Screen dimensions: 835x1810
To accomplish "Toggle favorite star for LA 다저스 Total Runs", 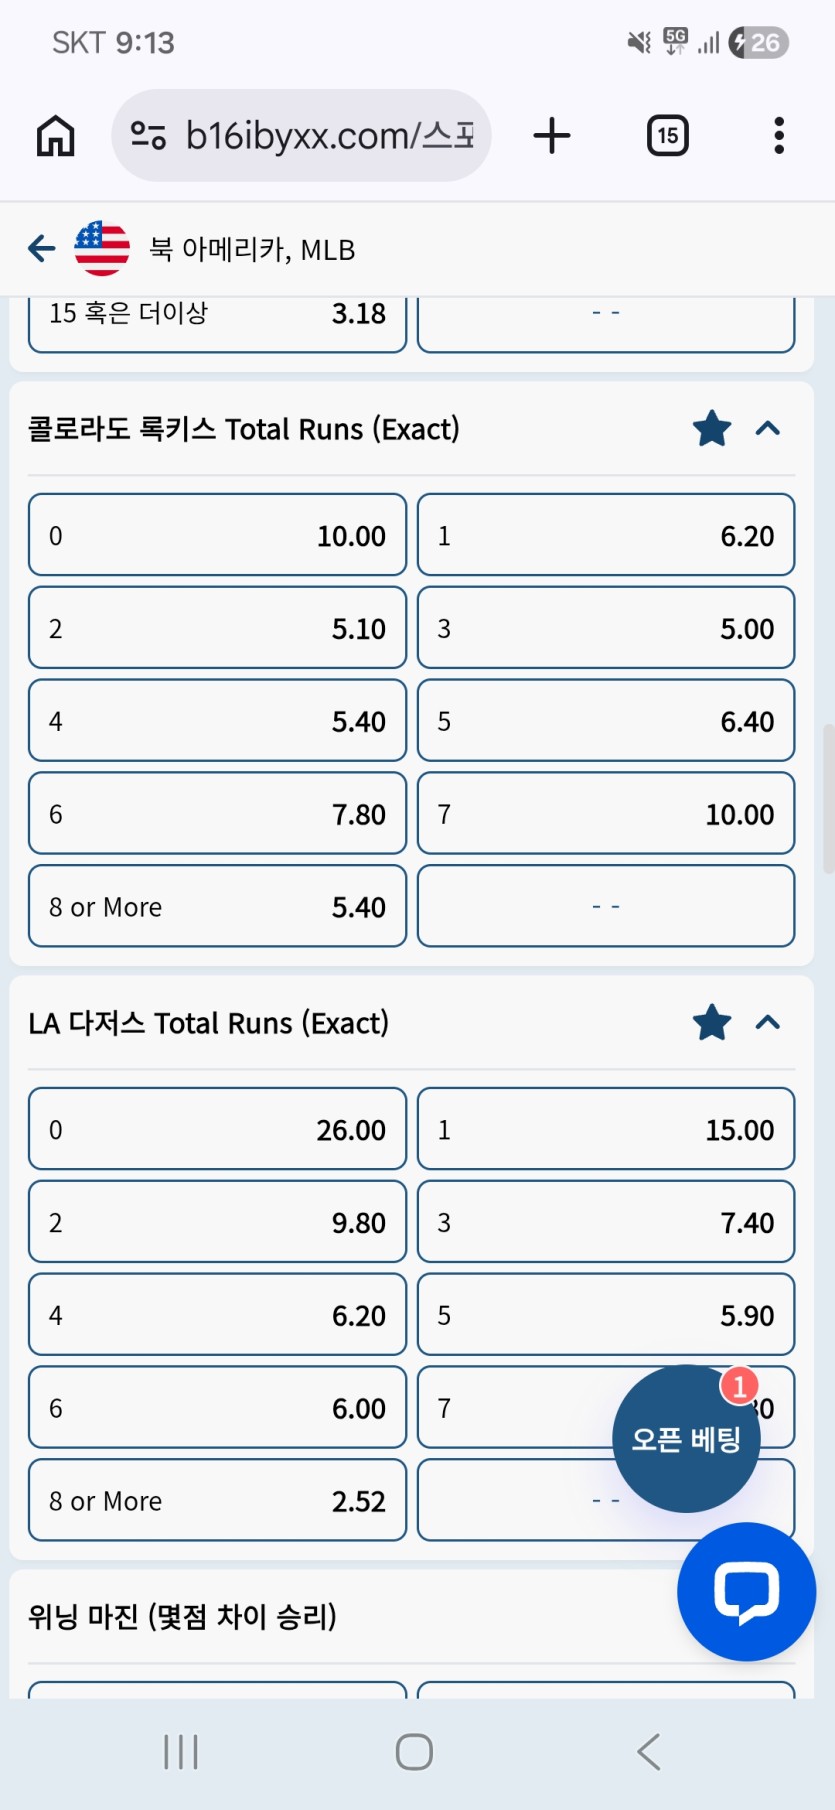I will pyautogui.click(x=712, y=1023).
